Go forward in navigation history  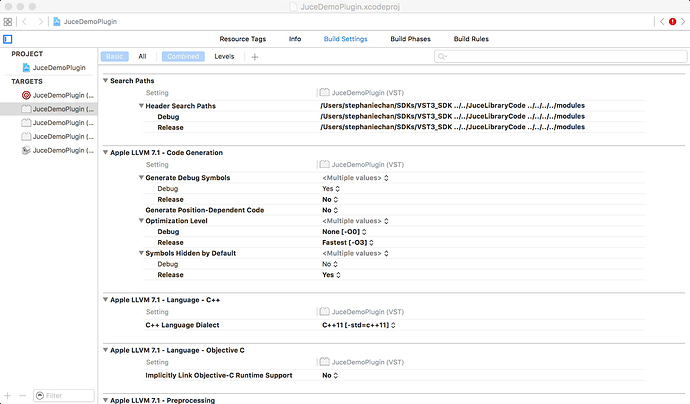[x=40, y=22]
